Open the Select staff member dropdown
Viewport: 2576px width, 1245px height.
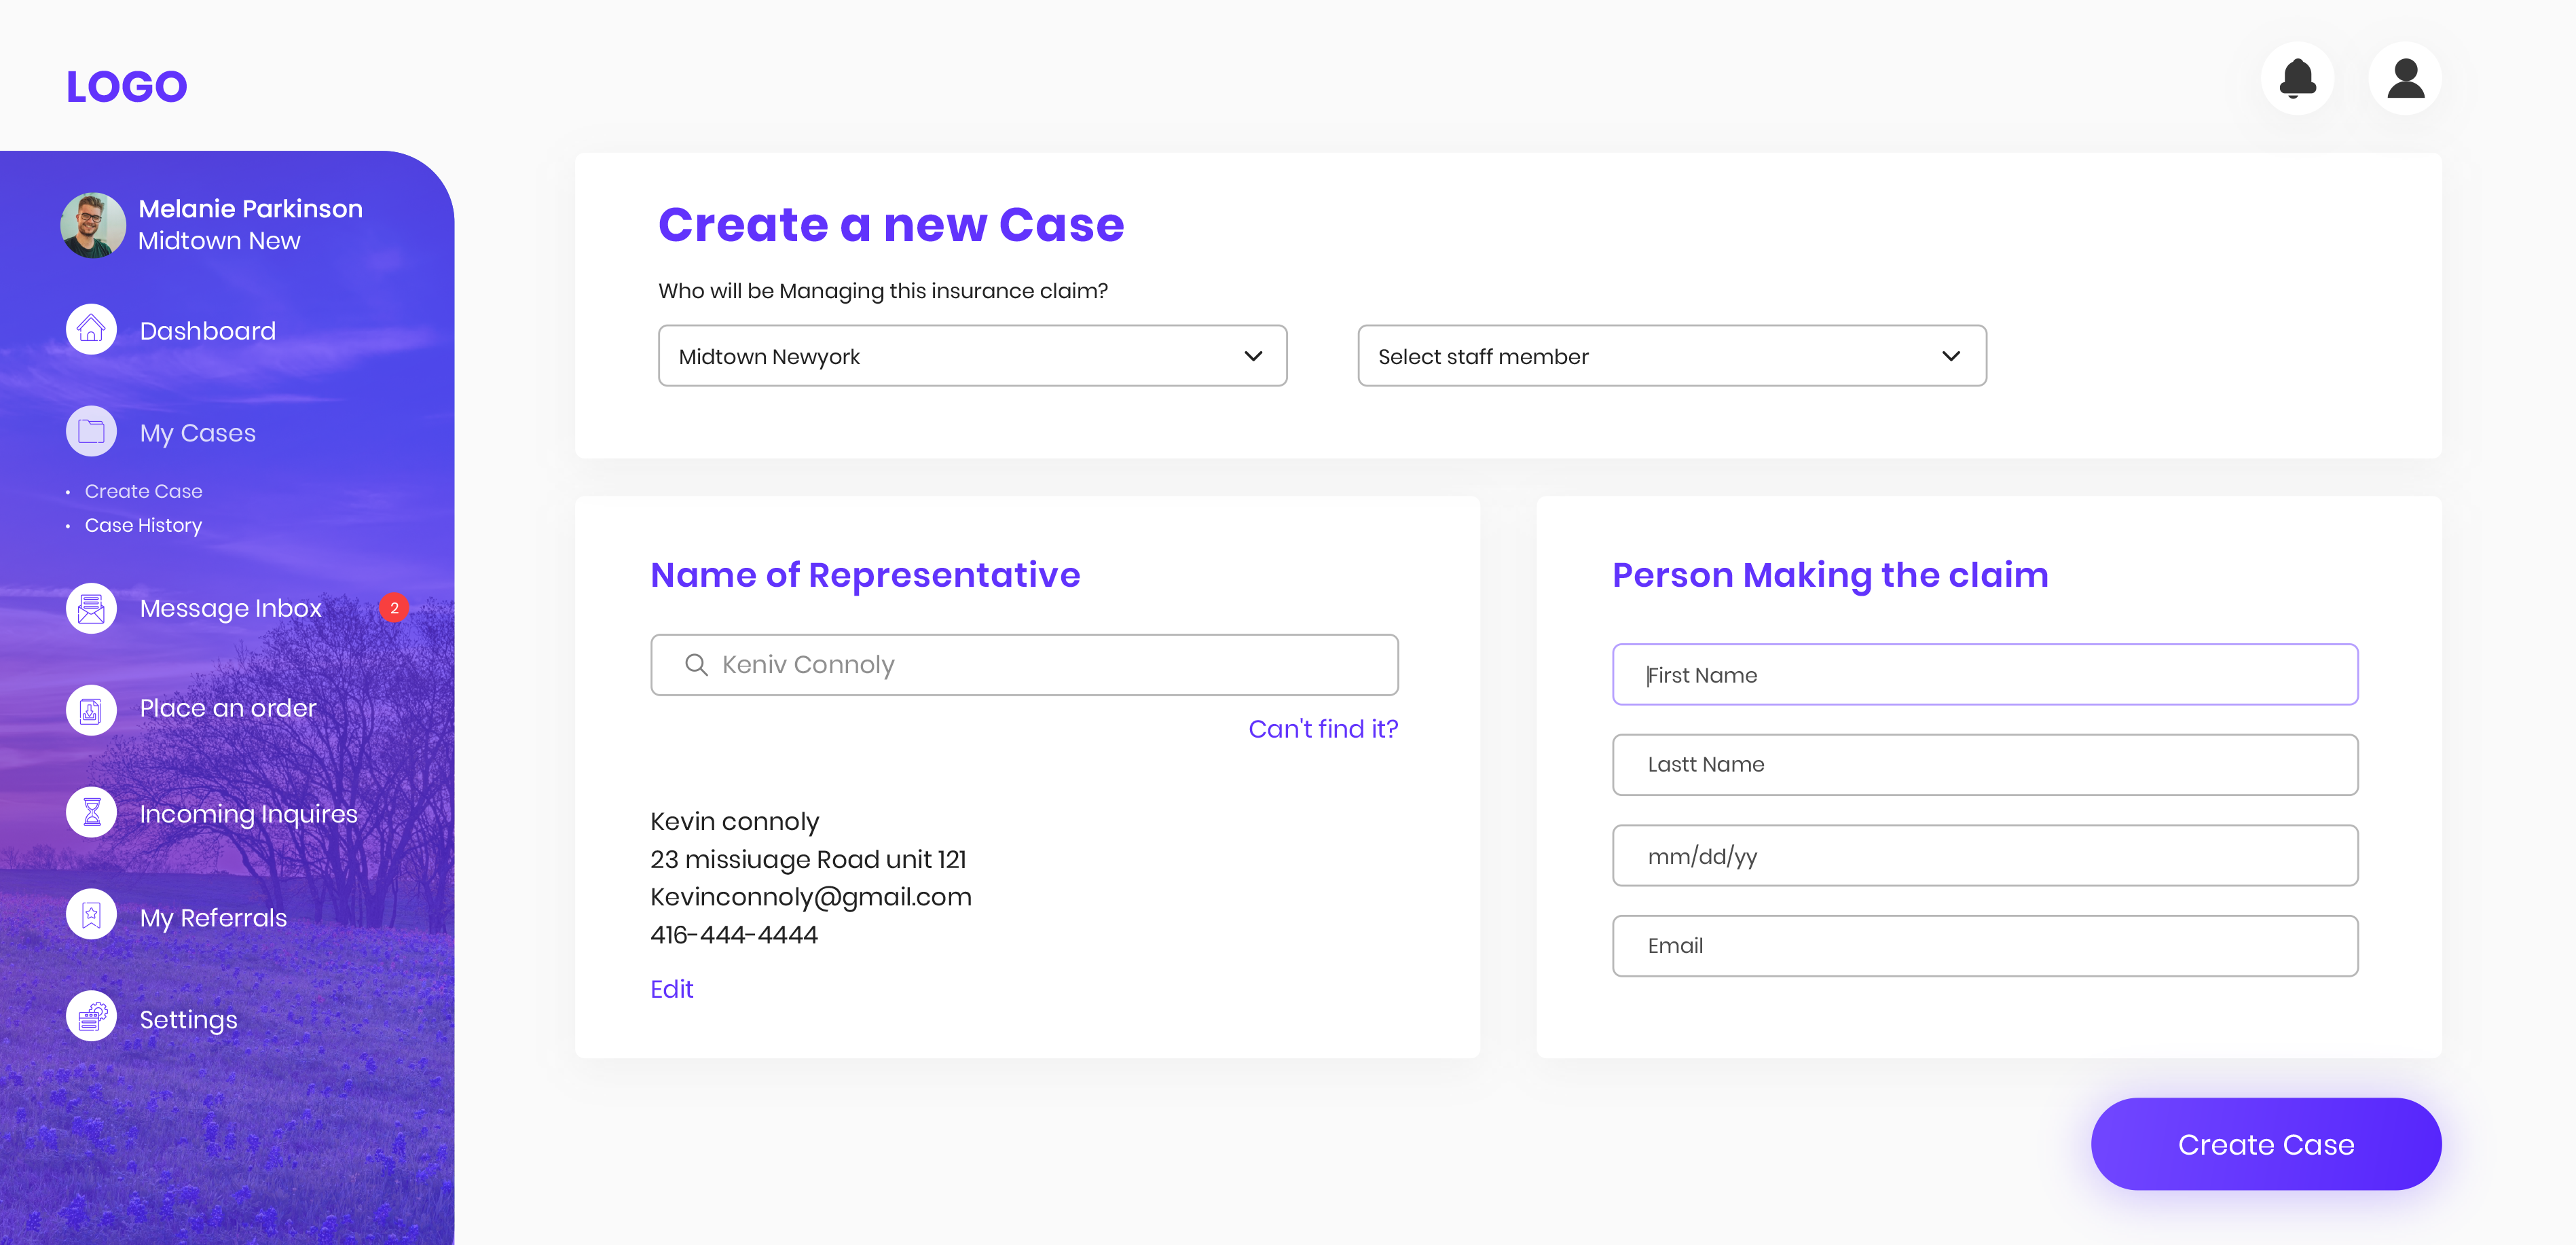click(x=1671, y=356)
